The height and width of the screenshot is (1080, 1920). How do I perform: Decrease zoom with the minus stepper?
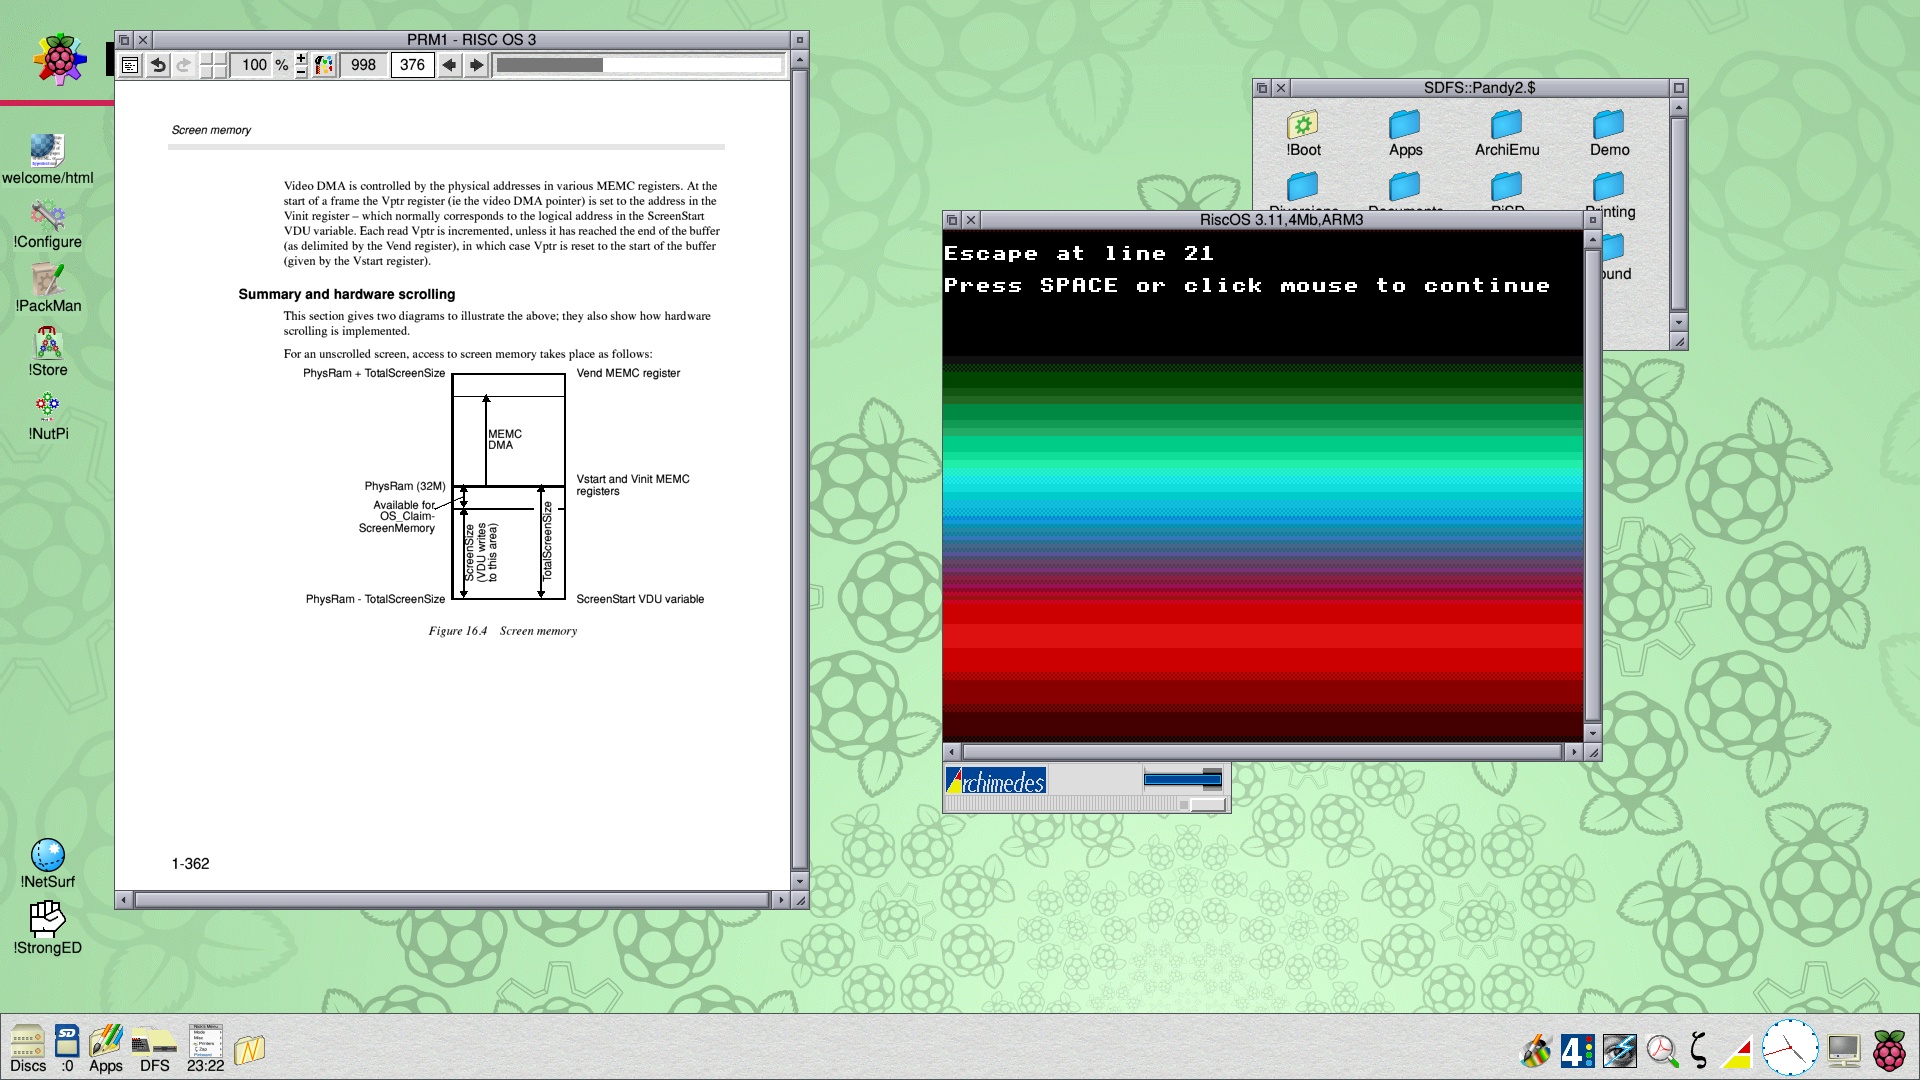[x=301, y=72]
